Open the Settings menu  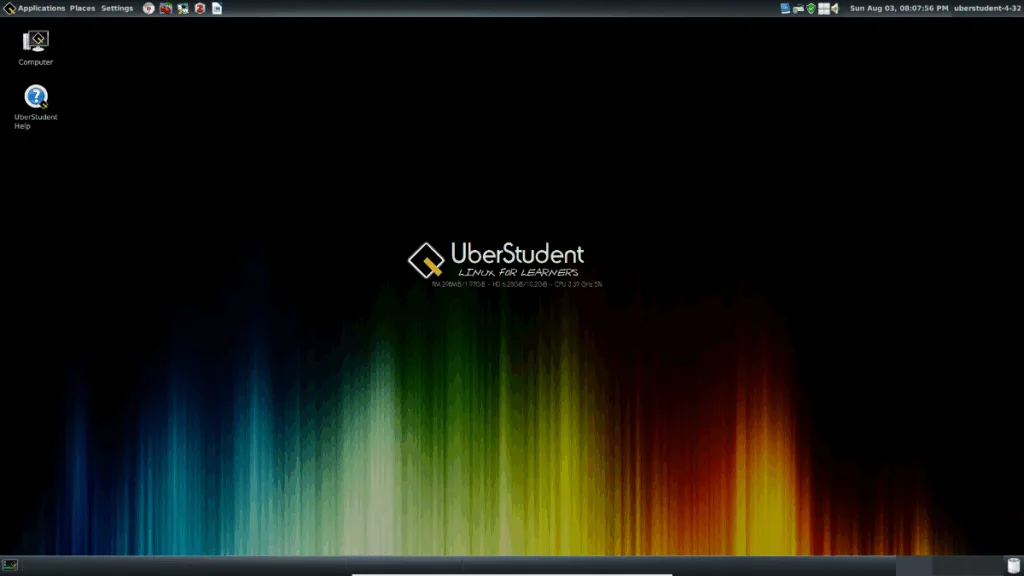(x=117, y=8)
